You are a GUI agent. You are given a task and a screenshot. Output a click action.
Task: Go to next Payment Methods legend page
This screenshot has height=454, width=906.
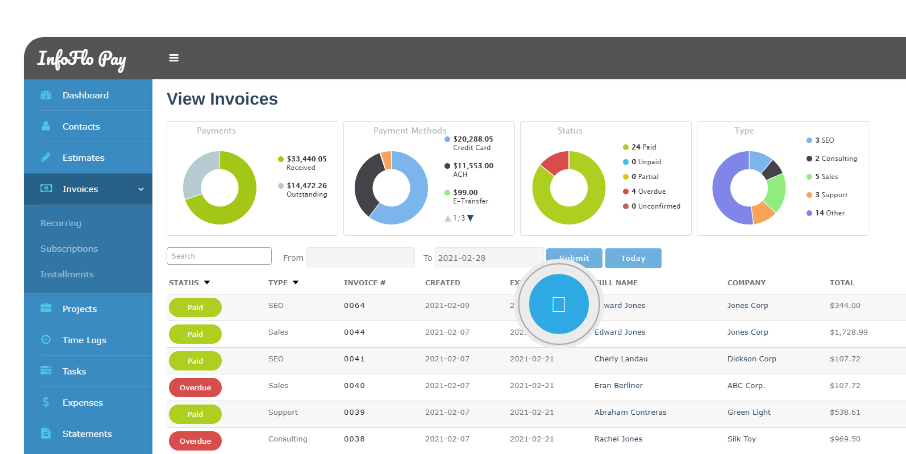pos(471,218)
